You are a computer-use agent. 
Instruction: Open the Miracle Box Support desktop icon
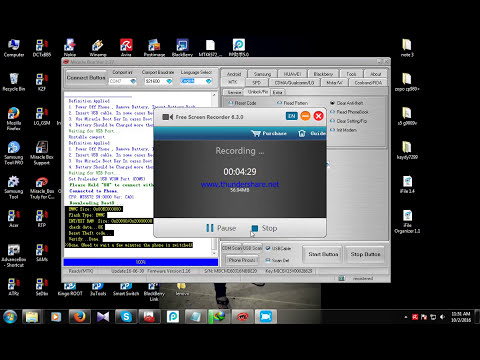click(42, 153)
